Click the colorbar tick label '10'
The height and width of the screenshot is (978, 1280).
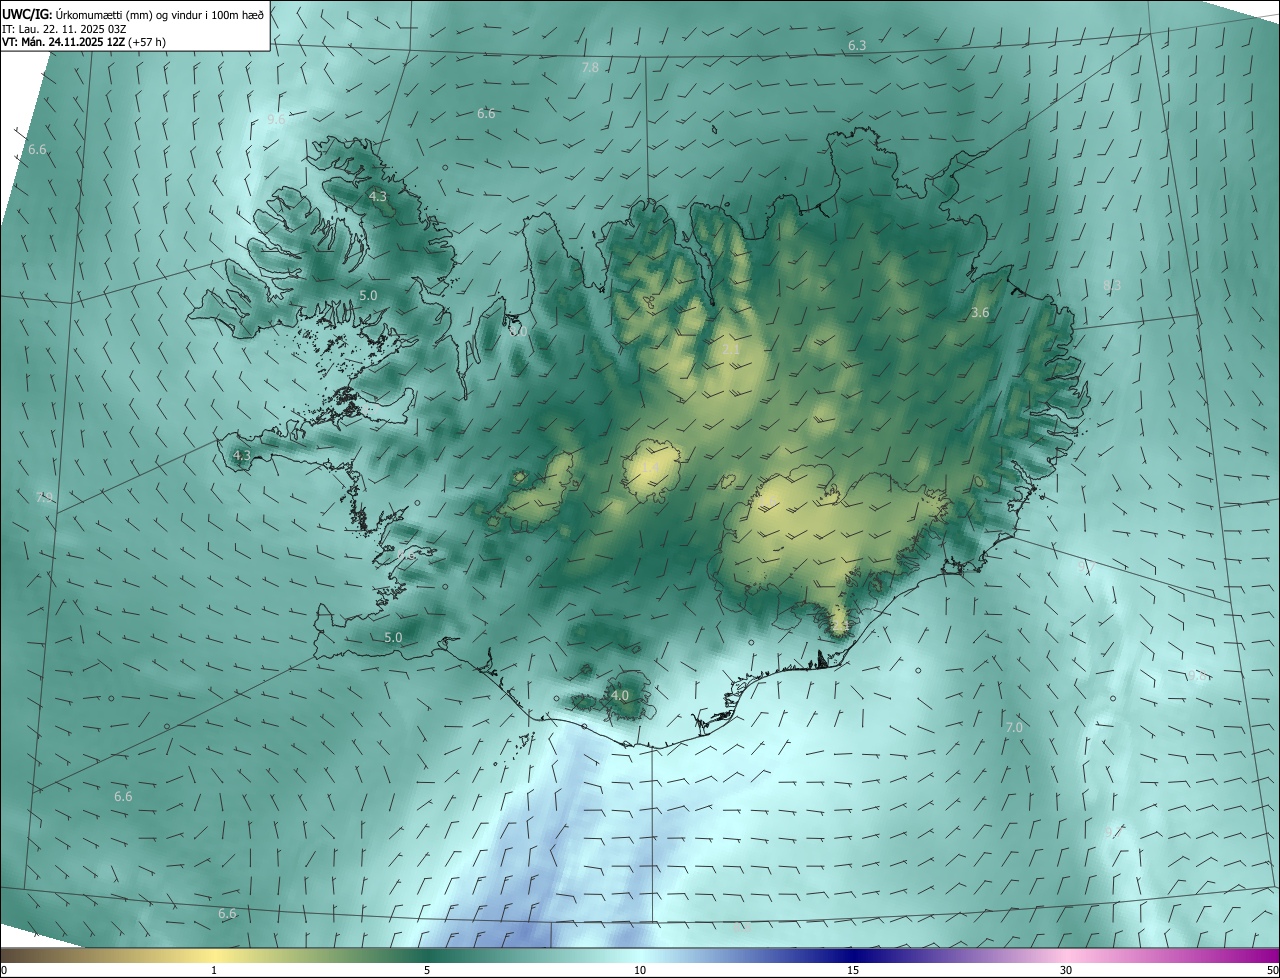click(640, 970)
